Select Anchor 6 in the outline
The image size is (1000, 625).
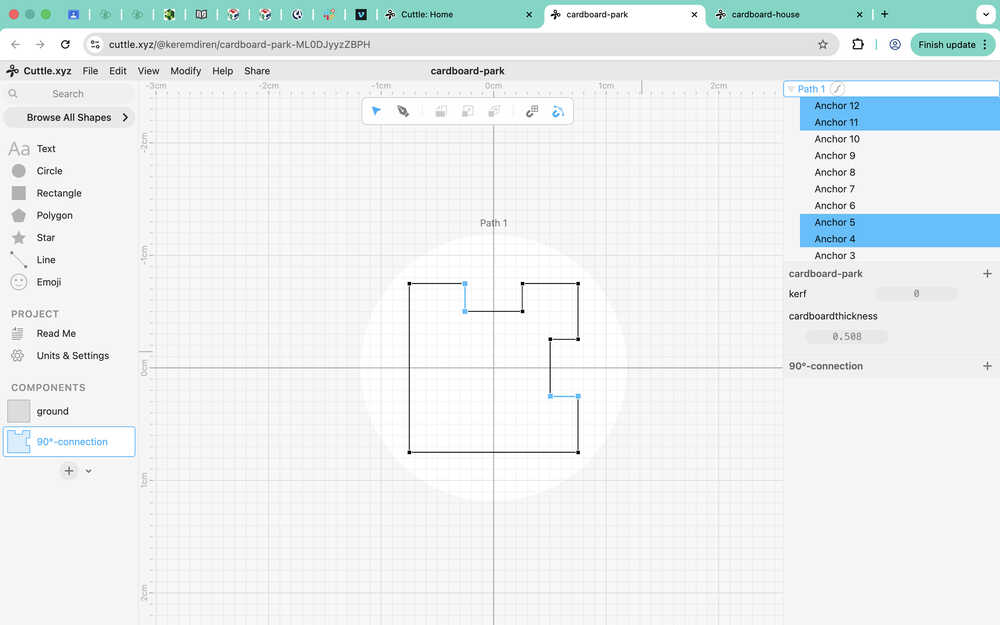point(900,205)
